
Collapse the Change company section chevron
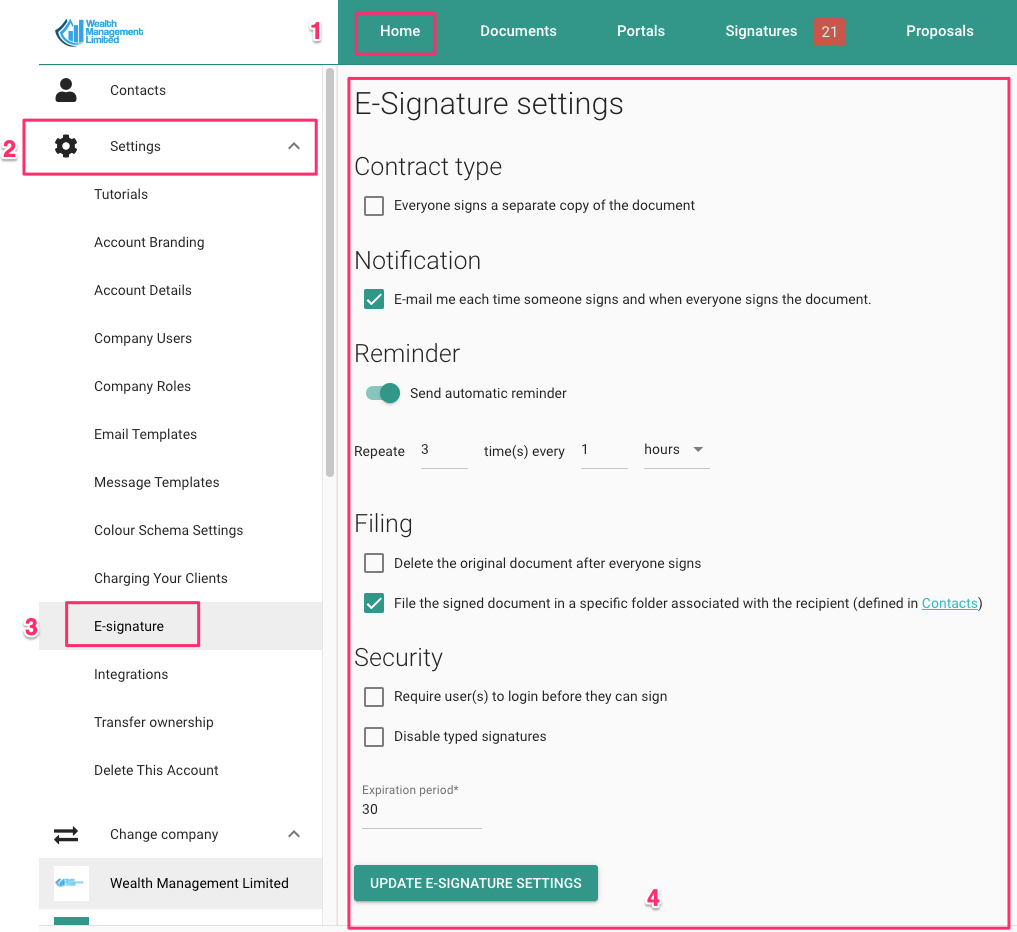click(294, 834)
